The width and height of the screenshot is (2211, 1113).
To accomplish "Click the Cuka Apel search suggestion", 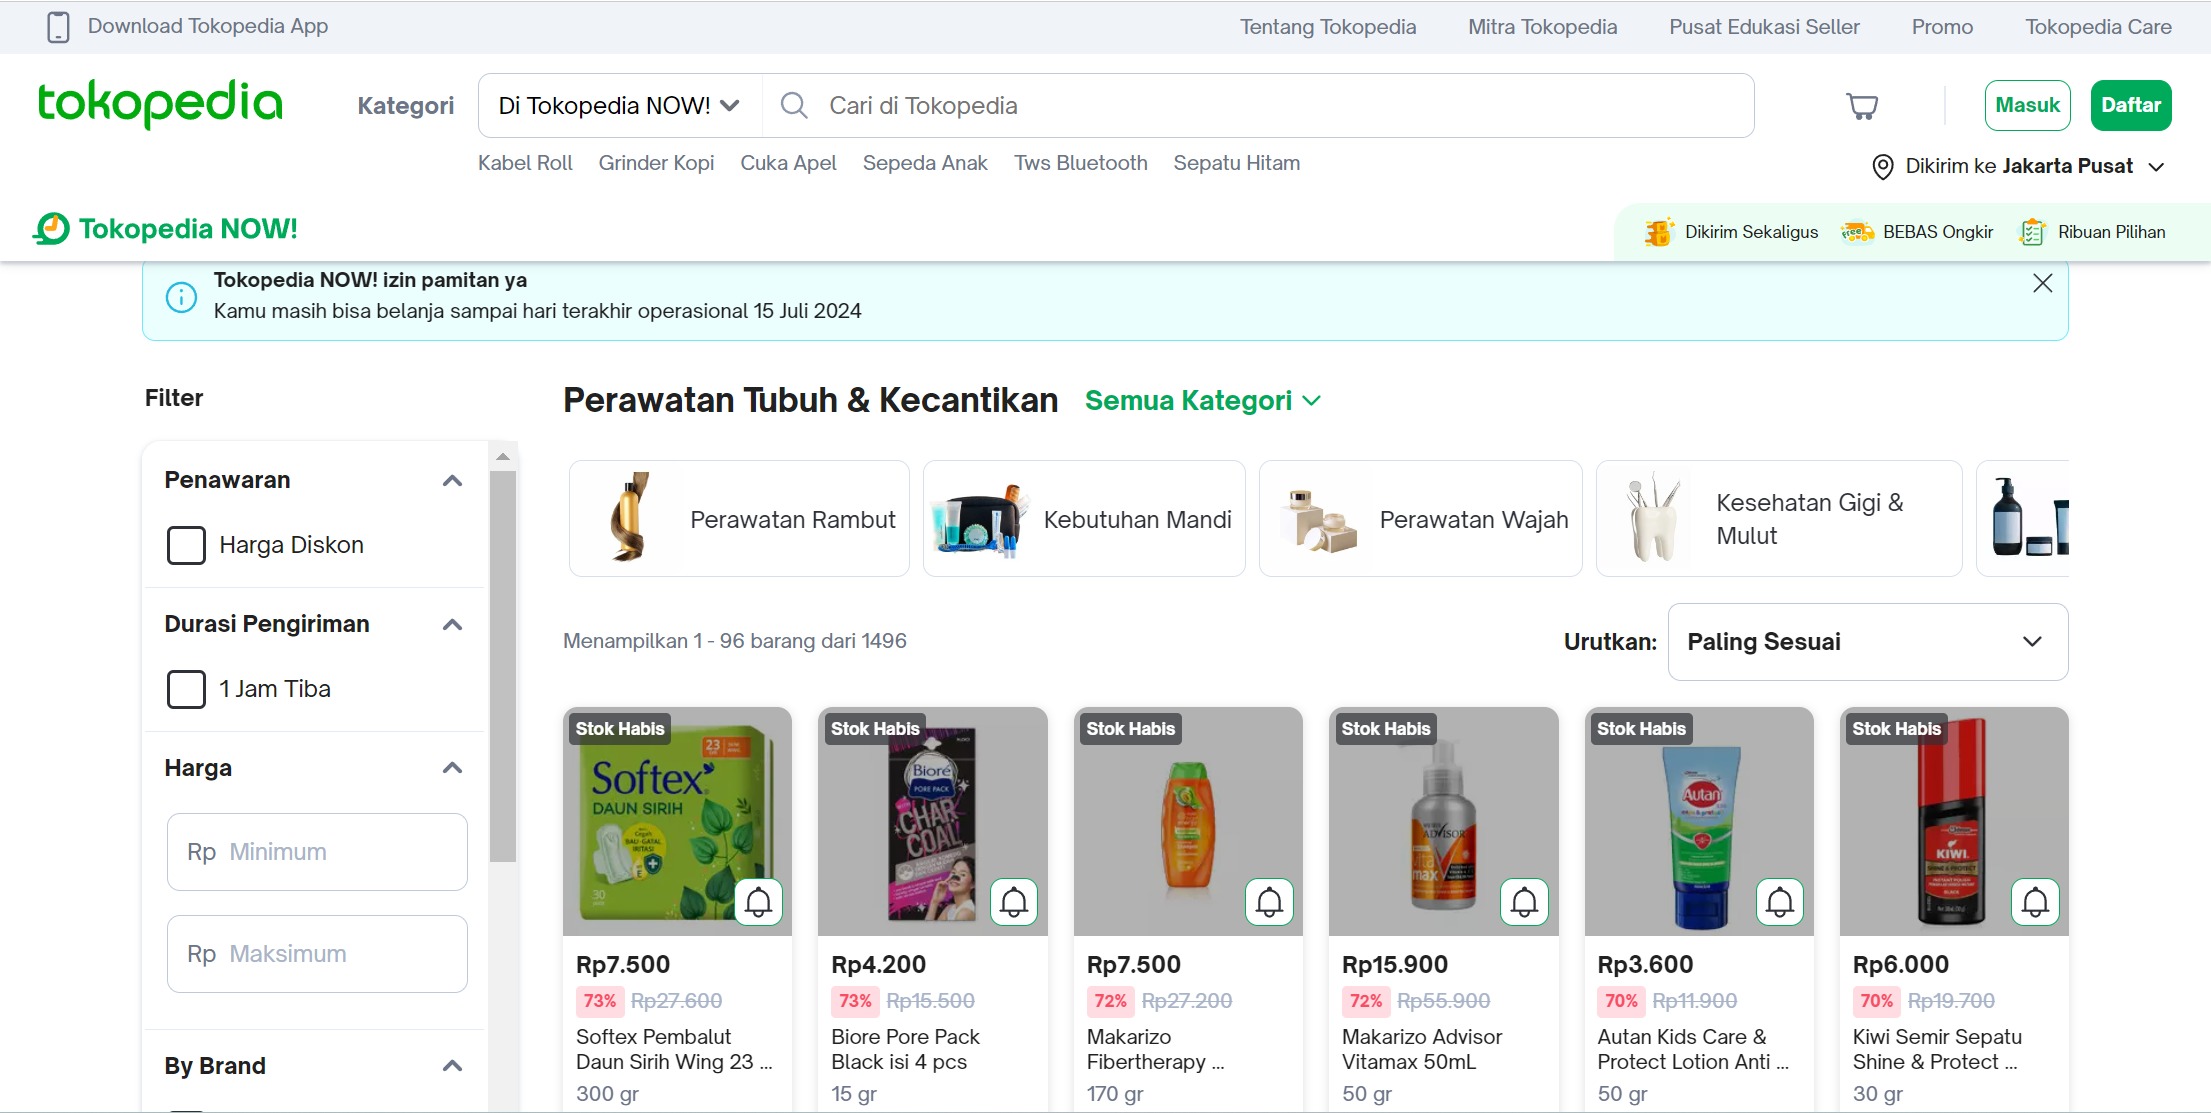I will pyautogui.click(x=788, y=163).
